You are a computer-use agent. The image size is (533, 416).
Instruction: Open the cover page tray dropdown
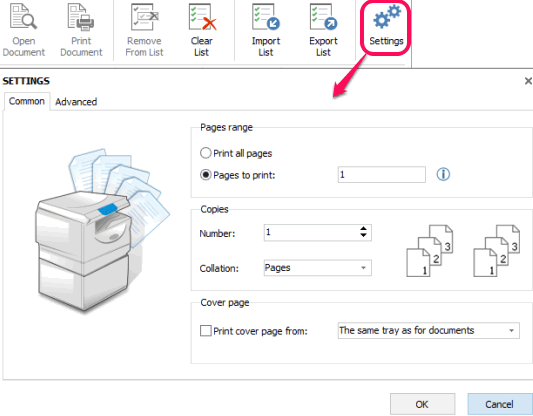[429, 330]
